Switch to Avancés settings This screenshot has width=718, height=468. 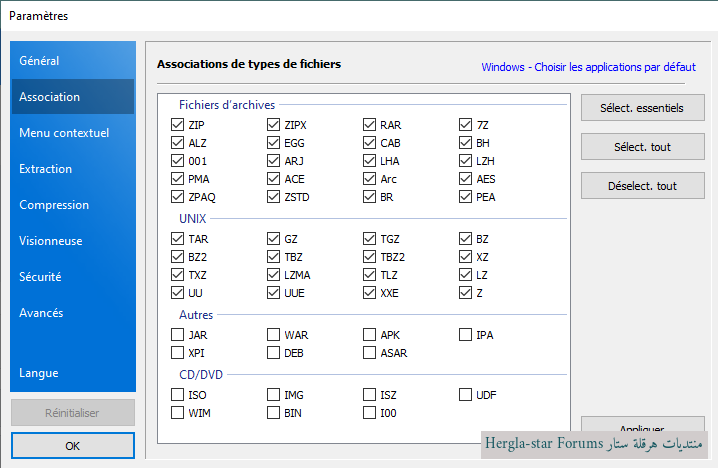click(73, 313)
